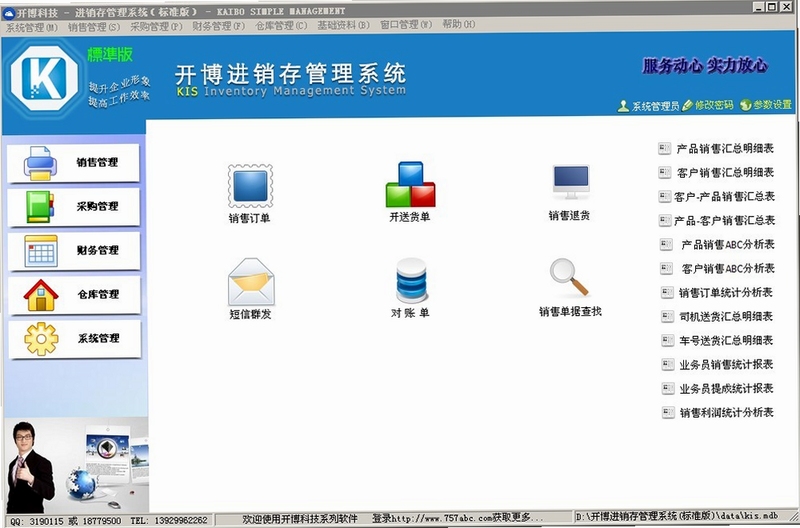The image size is (800, 528).
Task: Select 财务管理 sidebar button
Action: coord(74,251)
